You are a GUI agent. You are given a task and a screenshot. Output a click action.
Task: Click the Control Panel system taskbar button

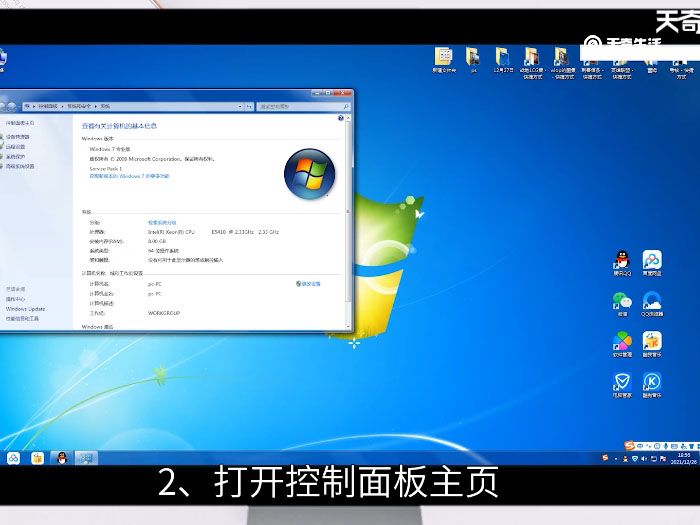coord(86,458)
